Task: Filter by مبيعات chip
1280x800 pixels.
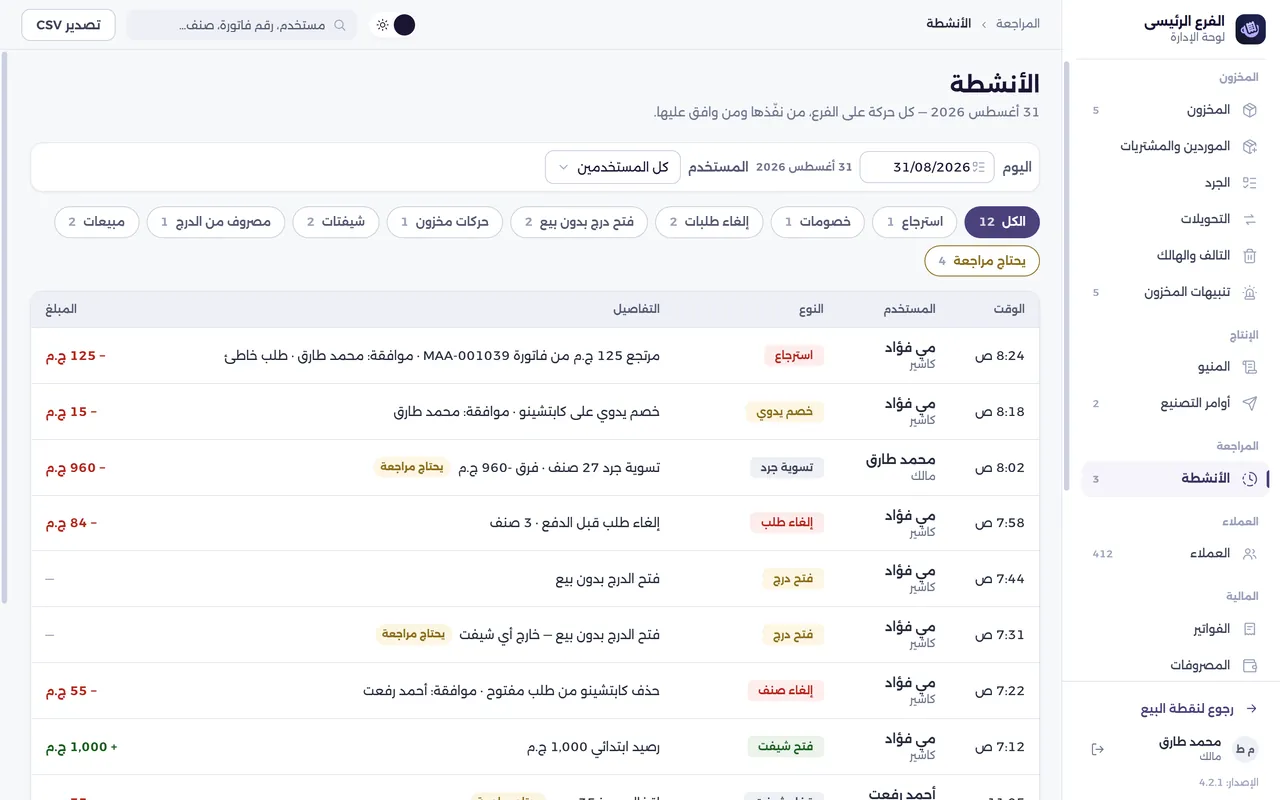Action: pos(97,222)
